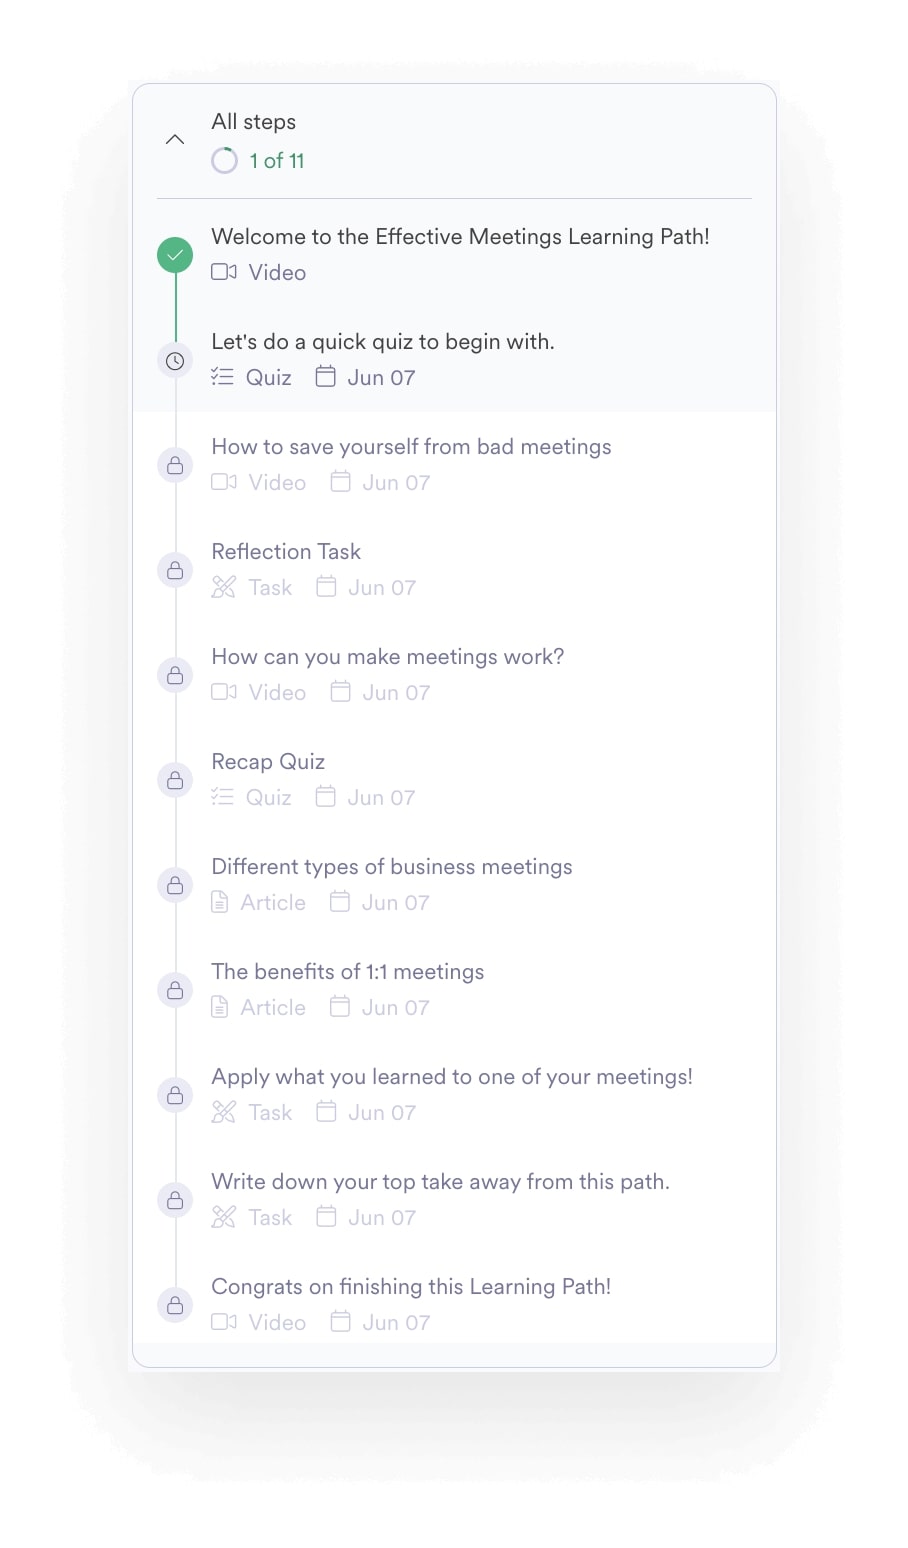
Task: Open Apply what you learned to one of your meetings
Action: (451, 1076)
